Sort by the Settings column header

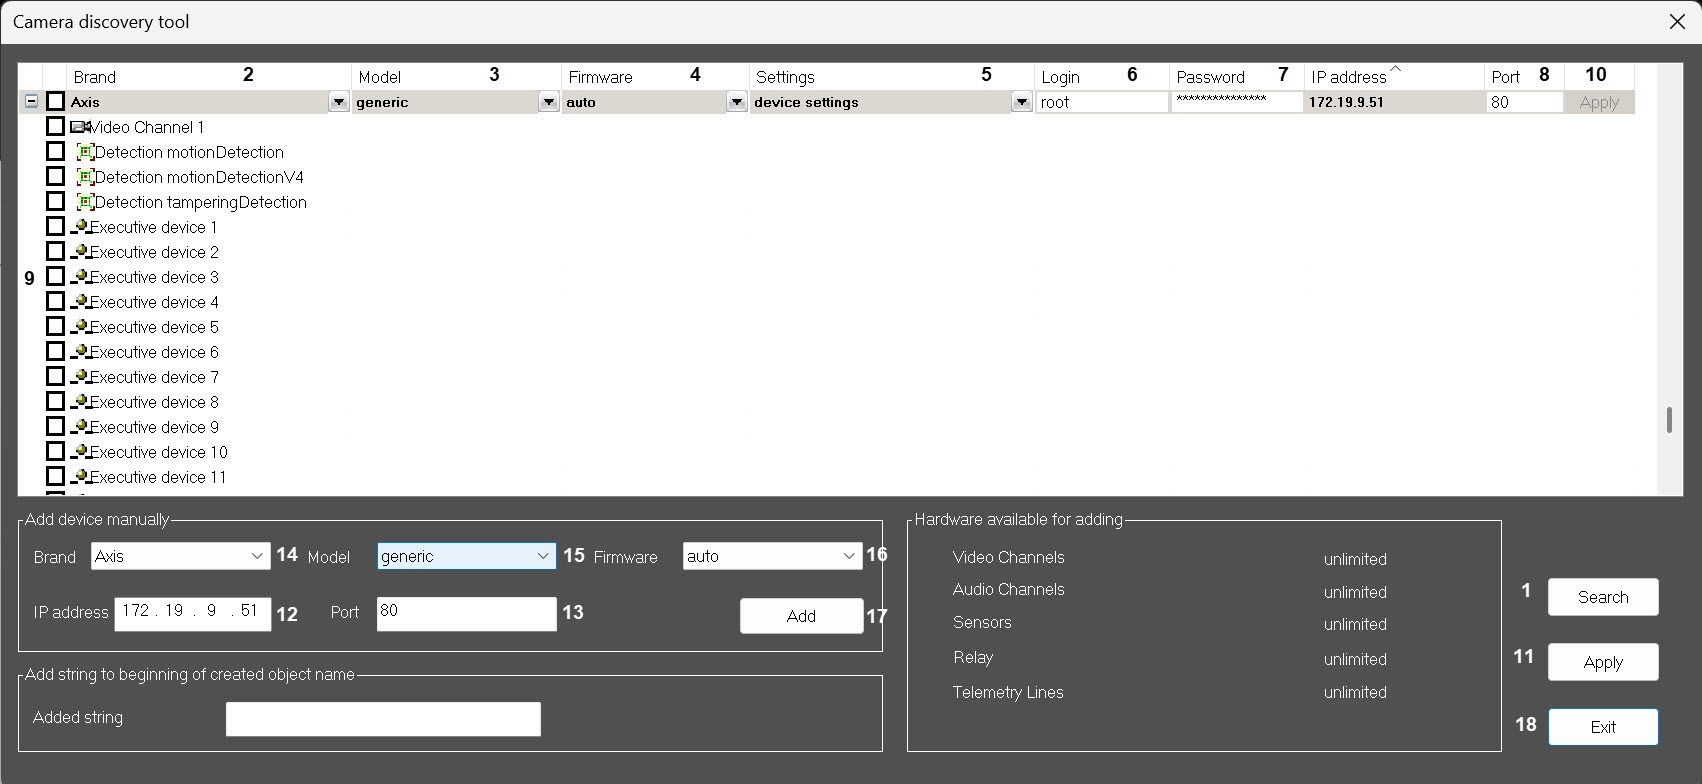click(x=892, y=77)
